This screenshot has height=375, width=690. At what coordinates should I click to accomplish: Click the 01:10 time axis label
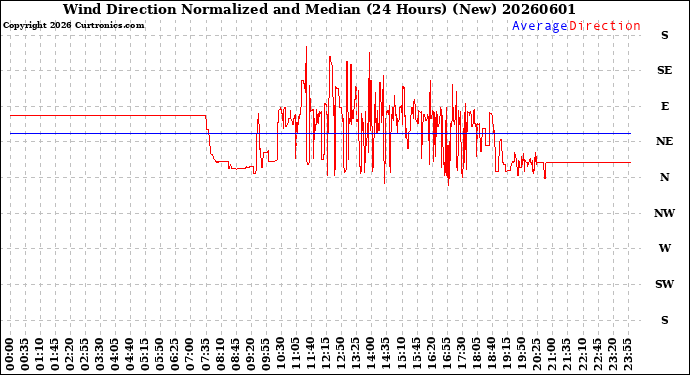(x=40, y=355)
